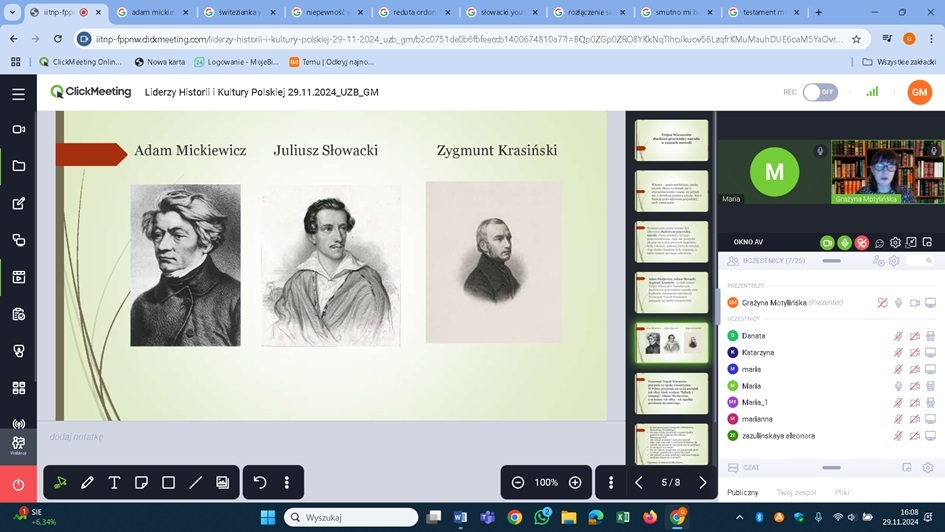
Task: Select the first slide thumbnail
Action: pyautogui.click(x=671, y=140)
